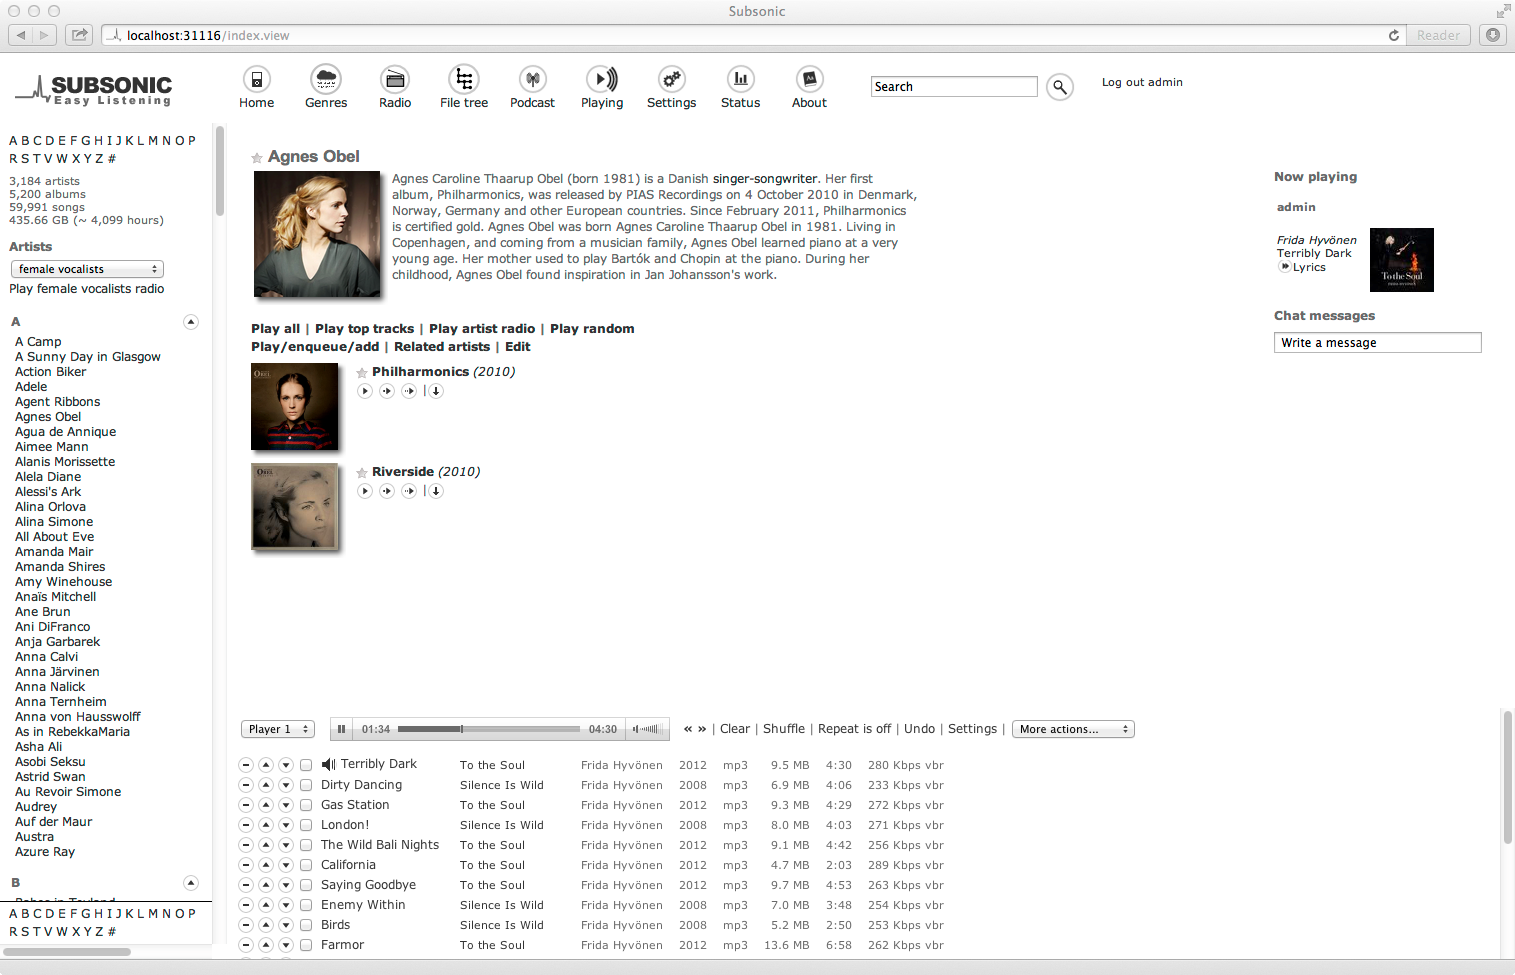Image resolution: width=1515 pixels, height=975 pixels.
Task: Open the File tree icon
Action: (464, 79)
